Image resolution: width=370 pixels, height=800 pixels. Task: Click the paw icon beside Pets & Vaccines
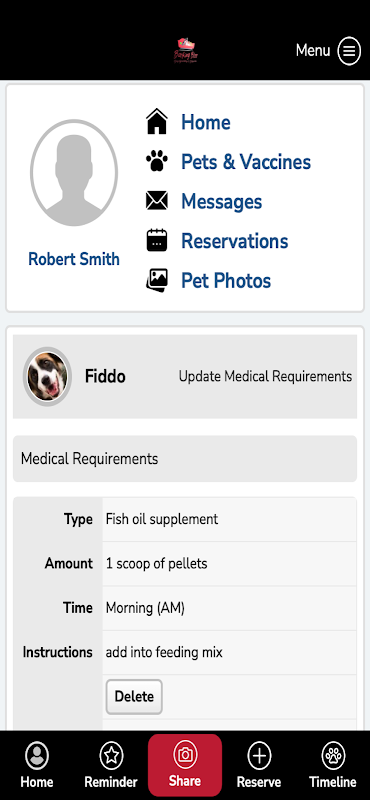pyautogui.click(x=157, y=161)
